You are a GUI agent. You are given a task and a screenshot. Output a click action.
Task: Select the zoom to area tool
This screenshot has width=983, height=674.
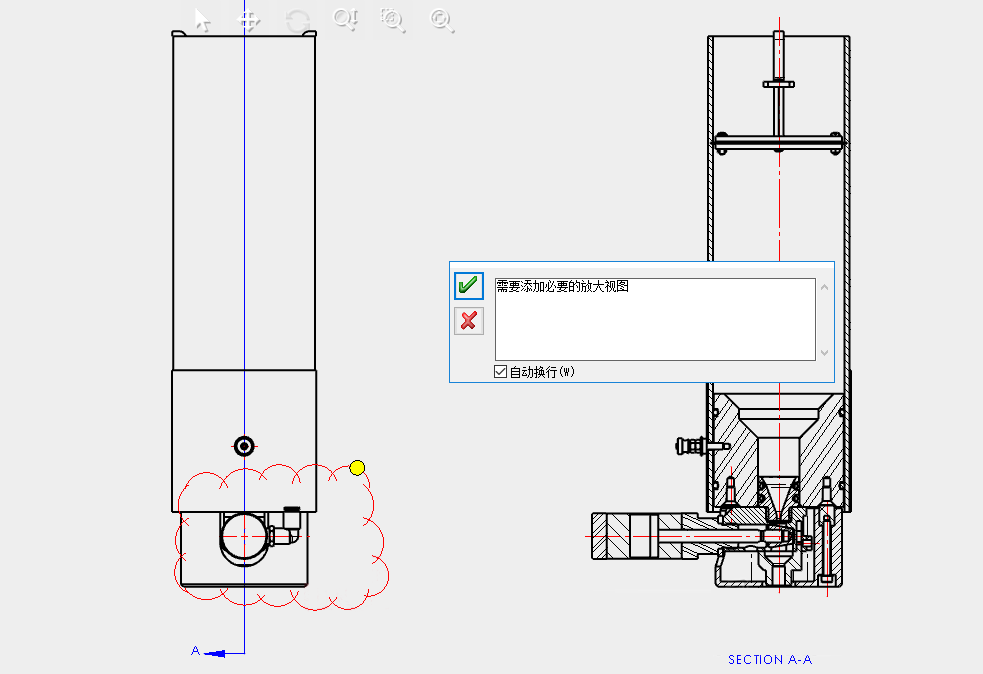[393, 19]
